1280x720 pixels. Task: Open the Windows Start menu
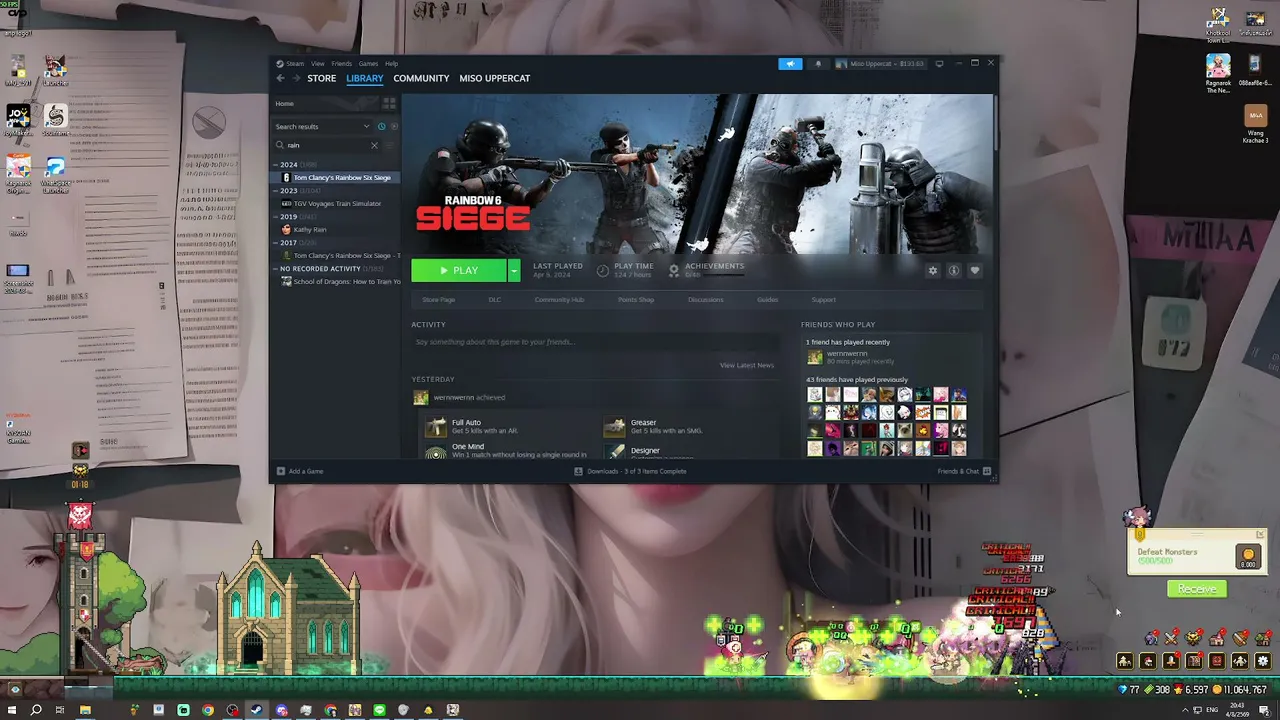pyautogui.click(x=12, y=710)
